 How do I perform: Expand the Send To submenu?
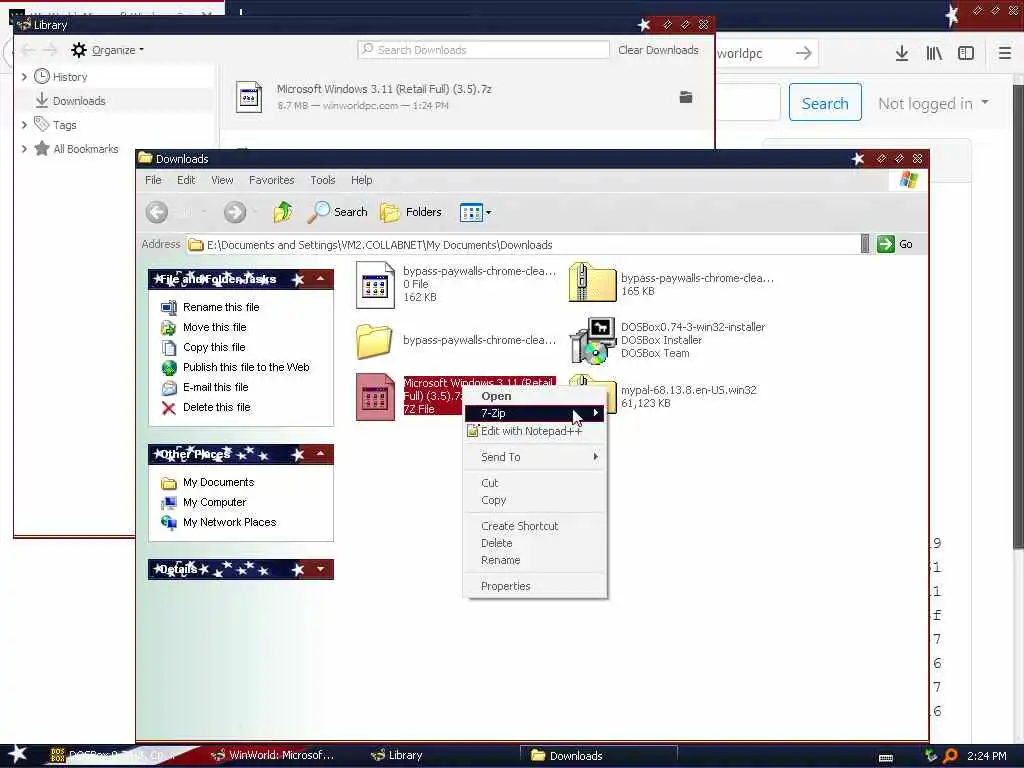534,457
